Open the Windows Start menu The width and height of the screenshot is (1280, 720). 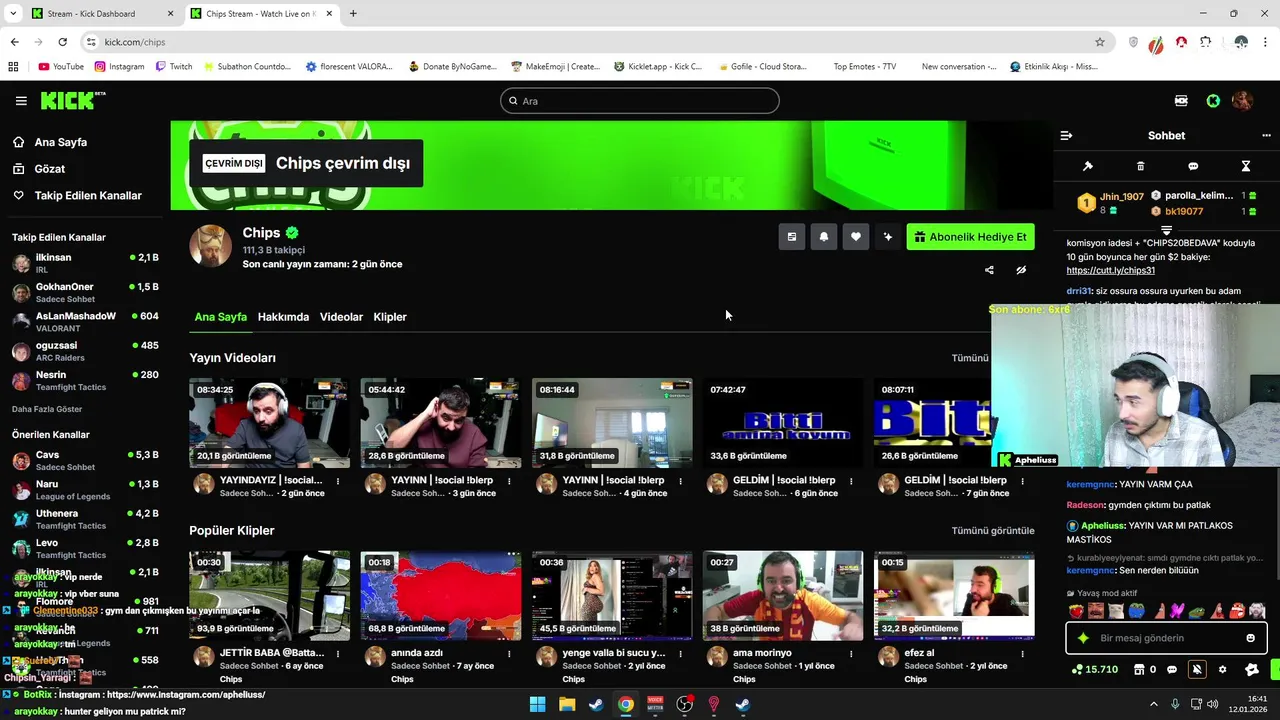pos(537,704)
